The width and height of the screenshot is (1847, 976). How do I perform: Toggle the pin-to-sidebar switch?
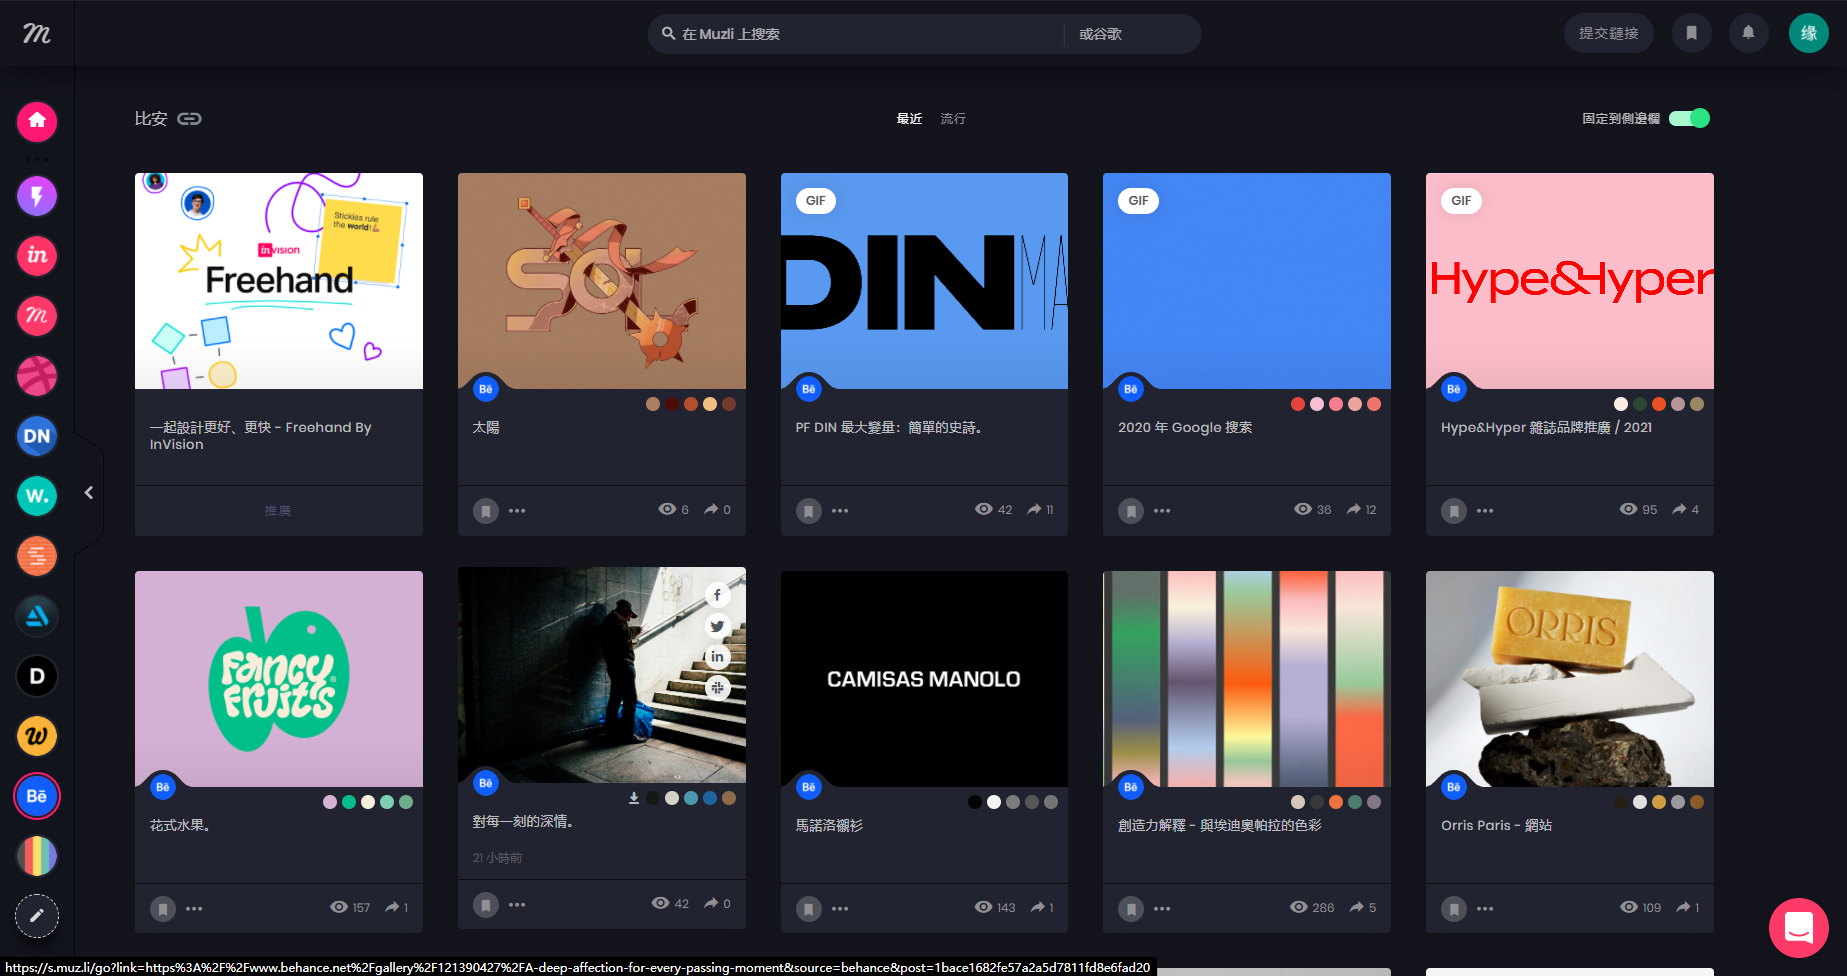[x=1689, y=118]
